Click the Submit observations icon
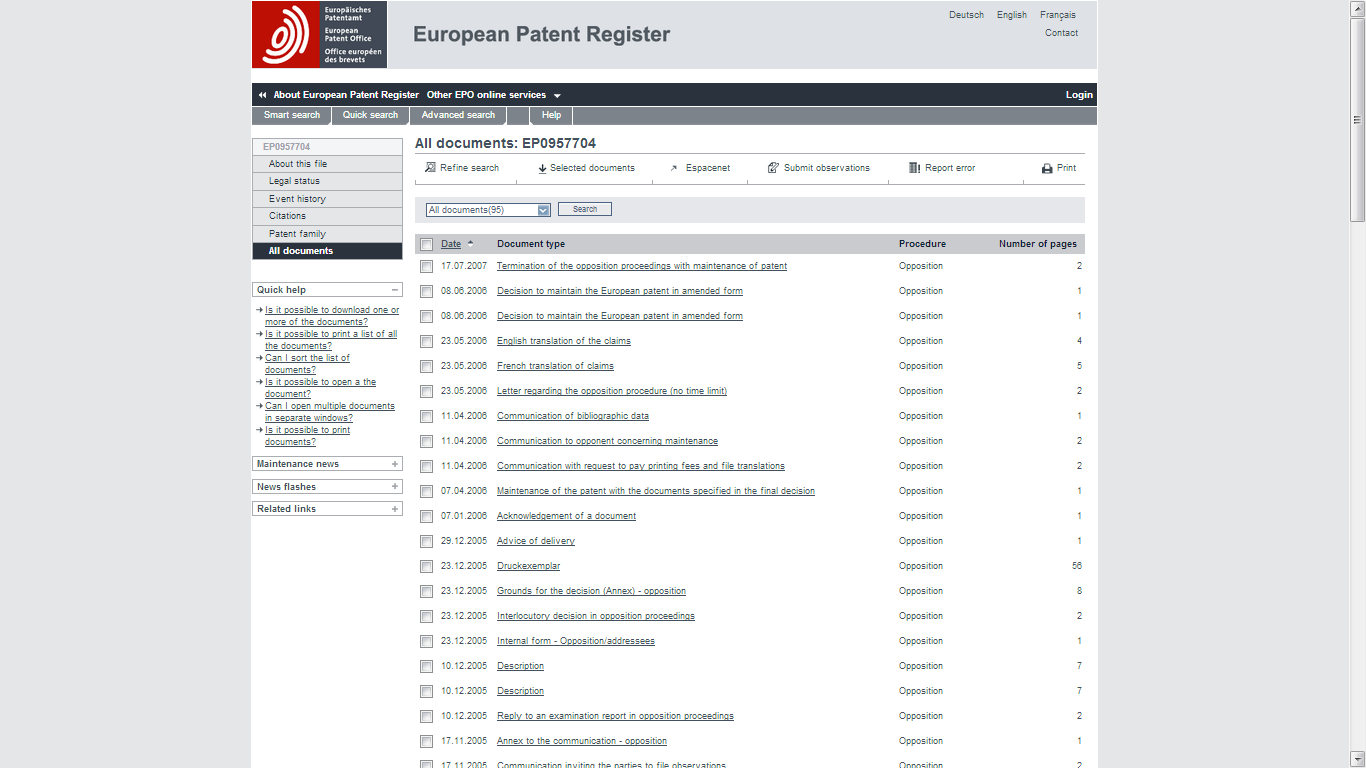 [x=773, y=168]
